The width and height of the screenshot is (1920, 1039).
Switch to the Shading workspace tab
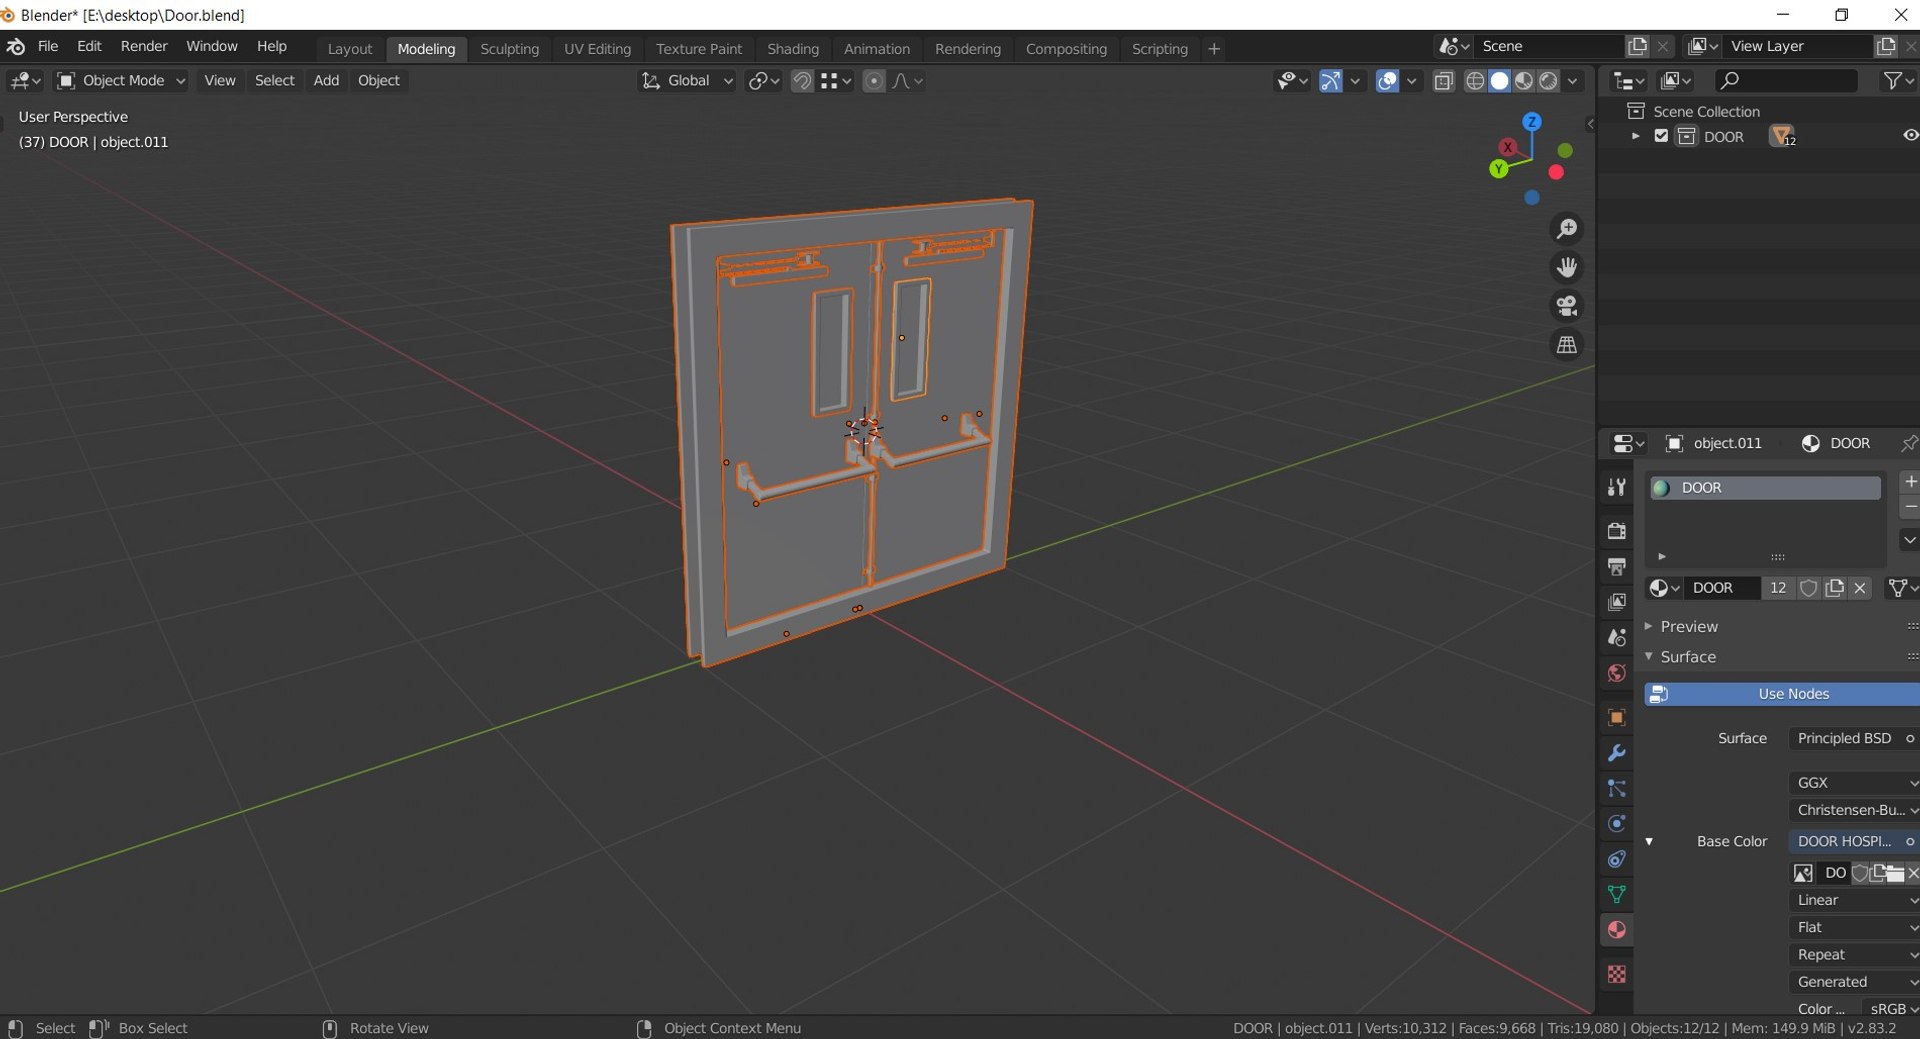pos(793,48)
